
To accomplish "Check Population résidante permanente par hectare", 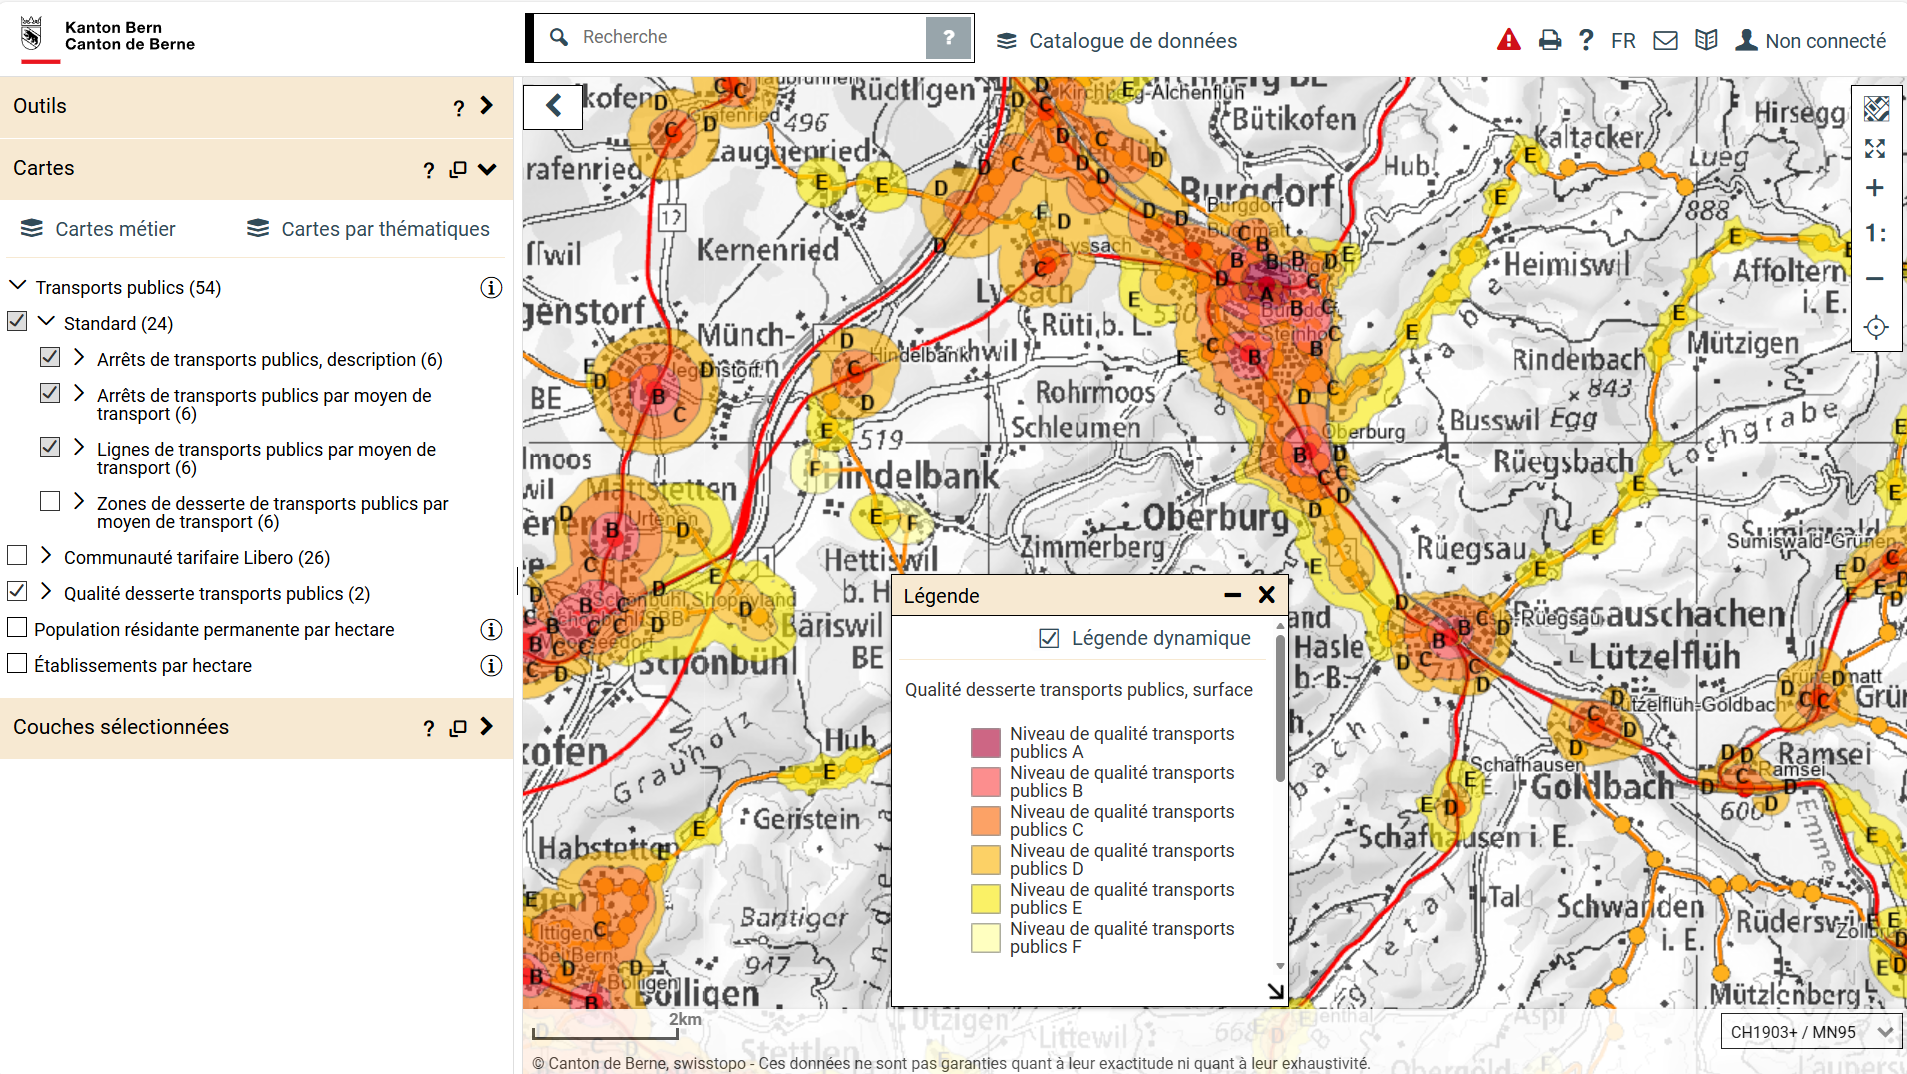I will (17, 628).
